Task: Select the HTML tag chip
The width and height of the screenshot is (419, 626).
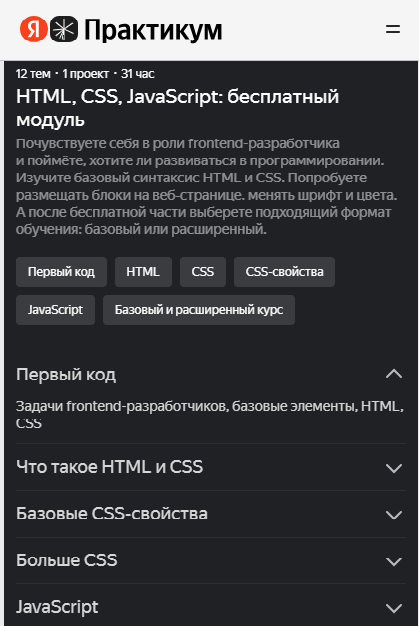Action: click(x=143, y=272)
